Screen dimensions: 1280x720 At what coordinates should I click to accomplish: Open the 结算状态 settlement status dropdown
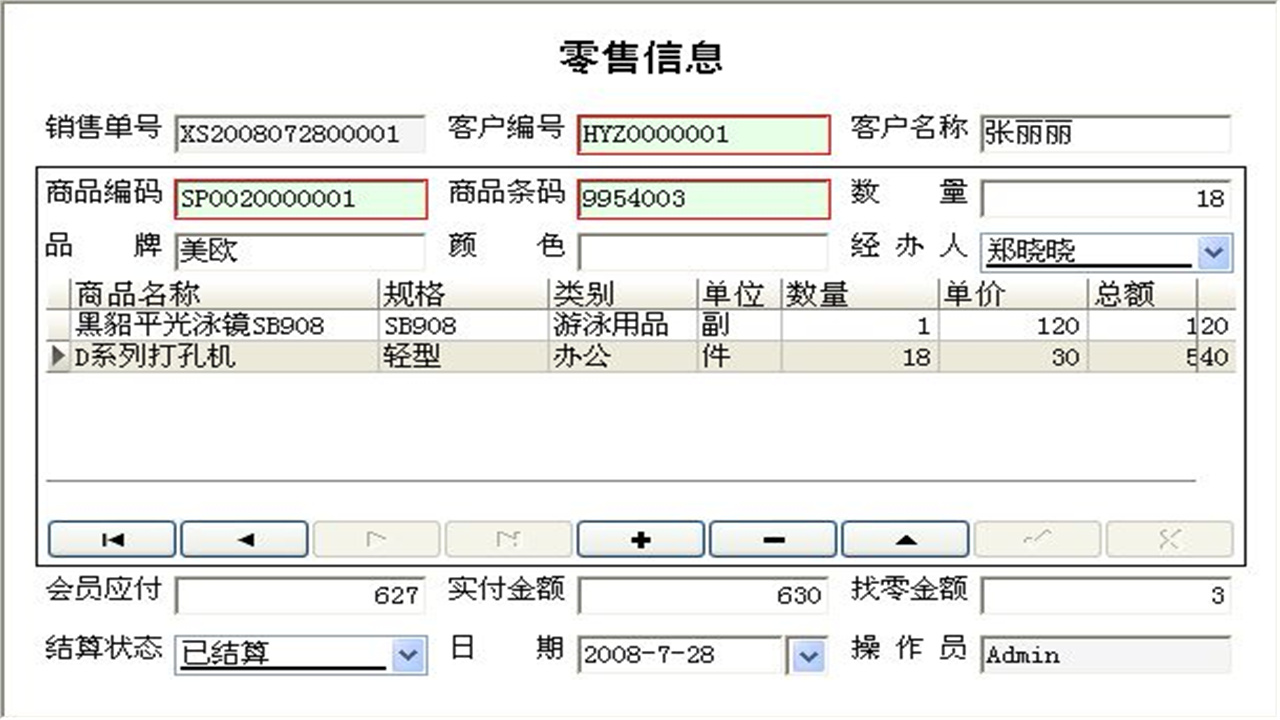pyautogui.click(x=408, y=655)
